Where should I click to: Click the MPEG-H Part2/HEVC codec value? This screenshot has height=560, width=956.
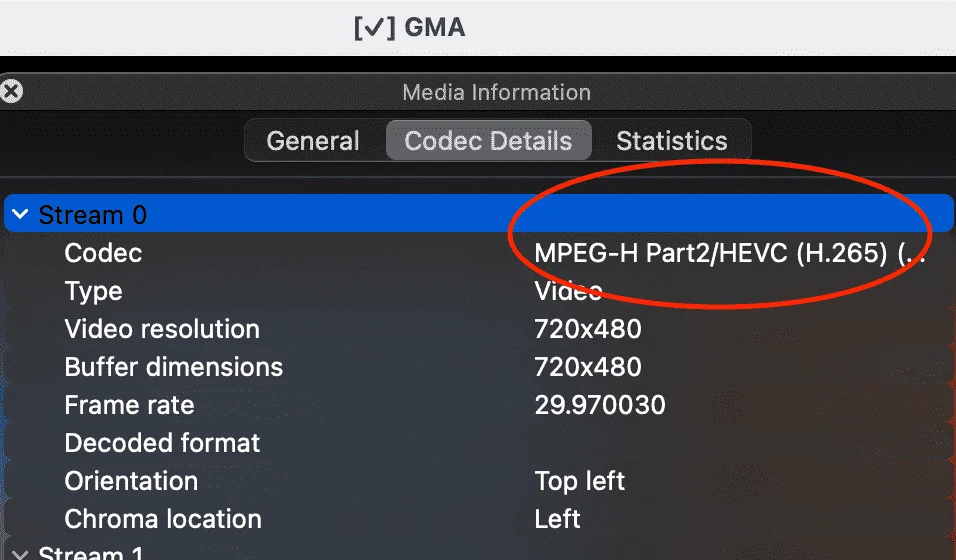click(729, 253)
